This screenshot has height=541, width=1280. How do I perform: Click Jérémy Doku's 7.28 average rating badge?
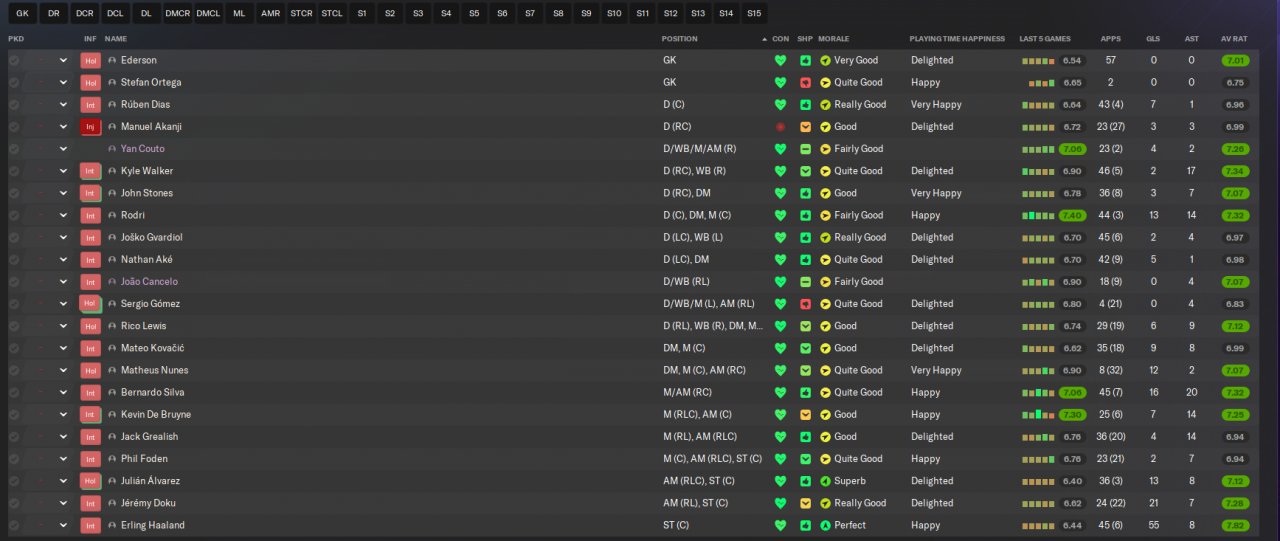click(1235, 503)
